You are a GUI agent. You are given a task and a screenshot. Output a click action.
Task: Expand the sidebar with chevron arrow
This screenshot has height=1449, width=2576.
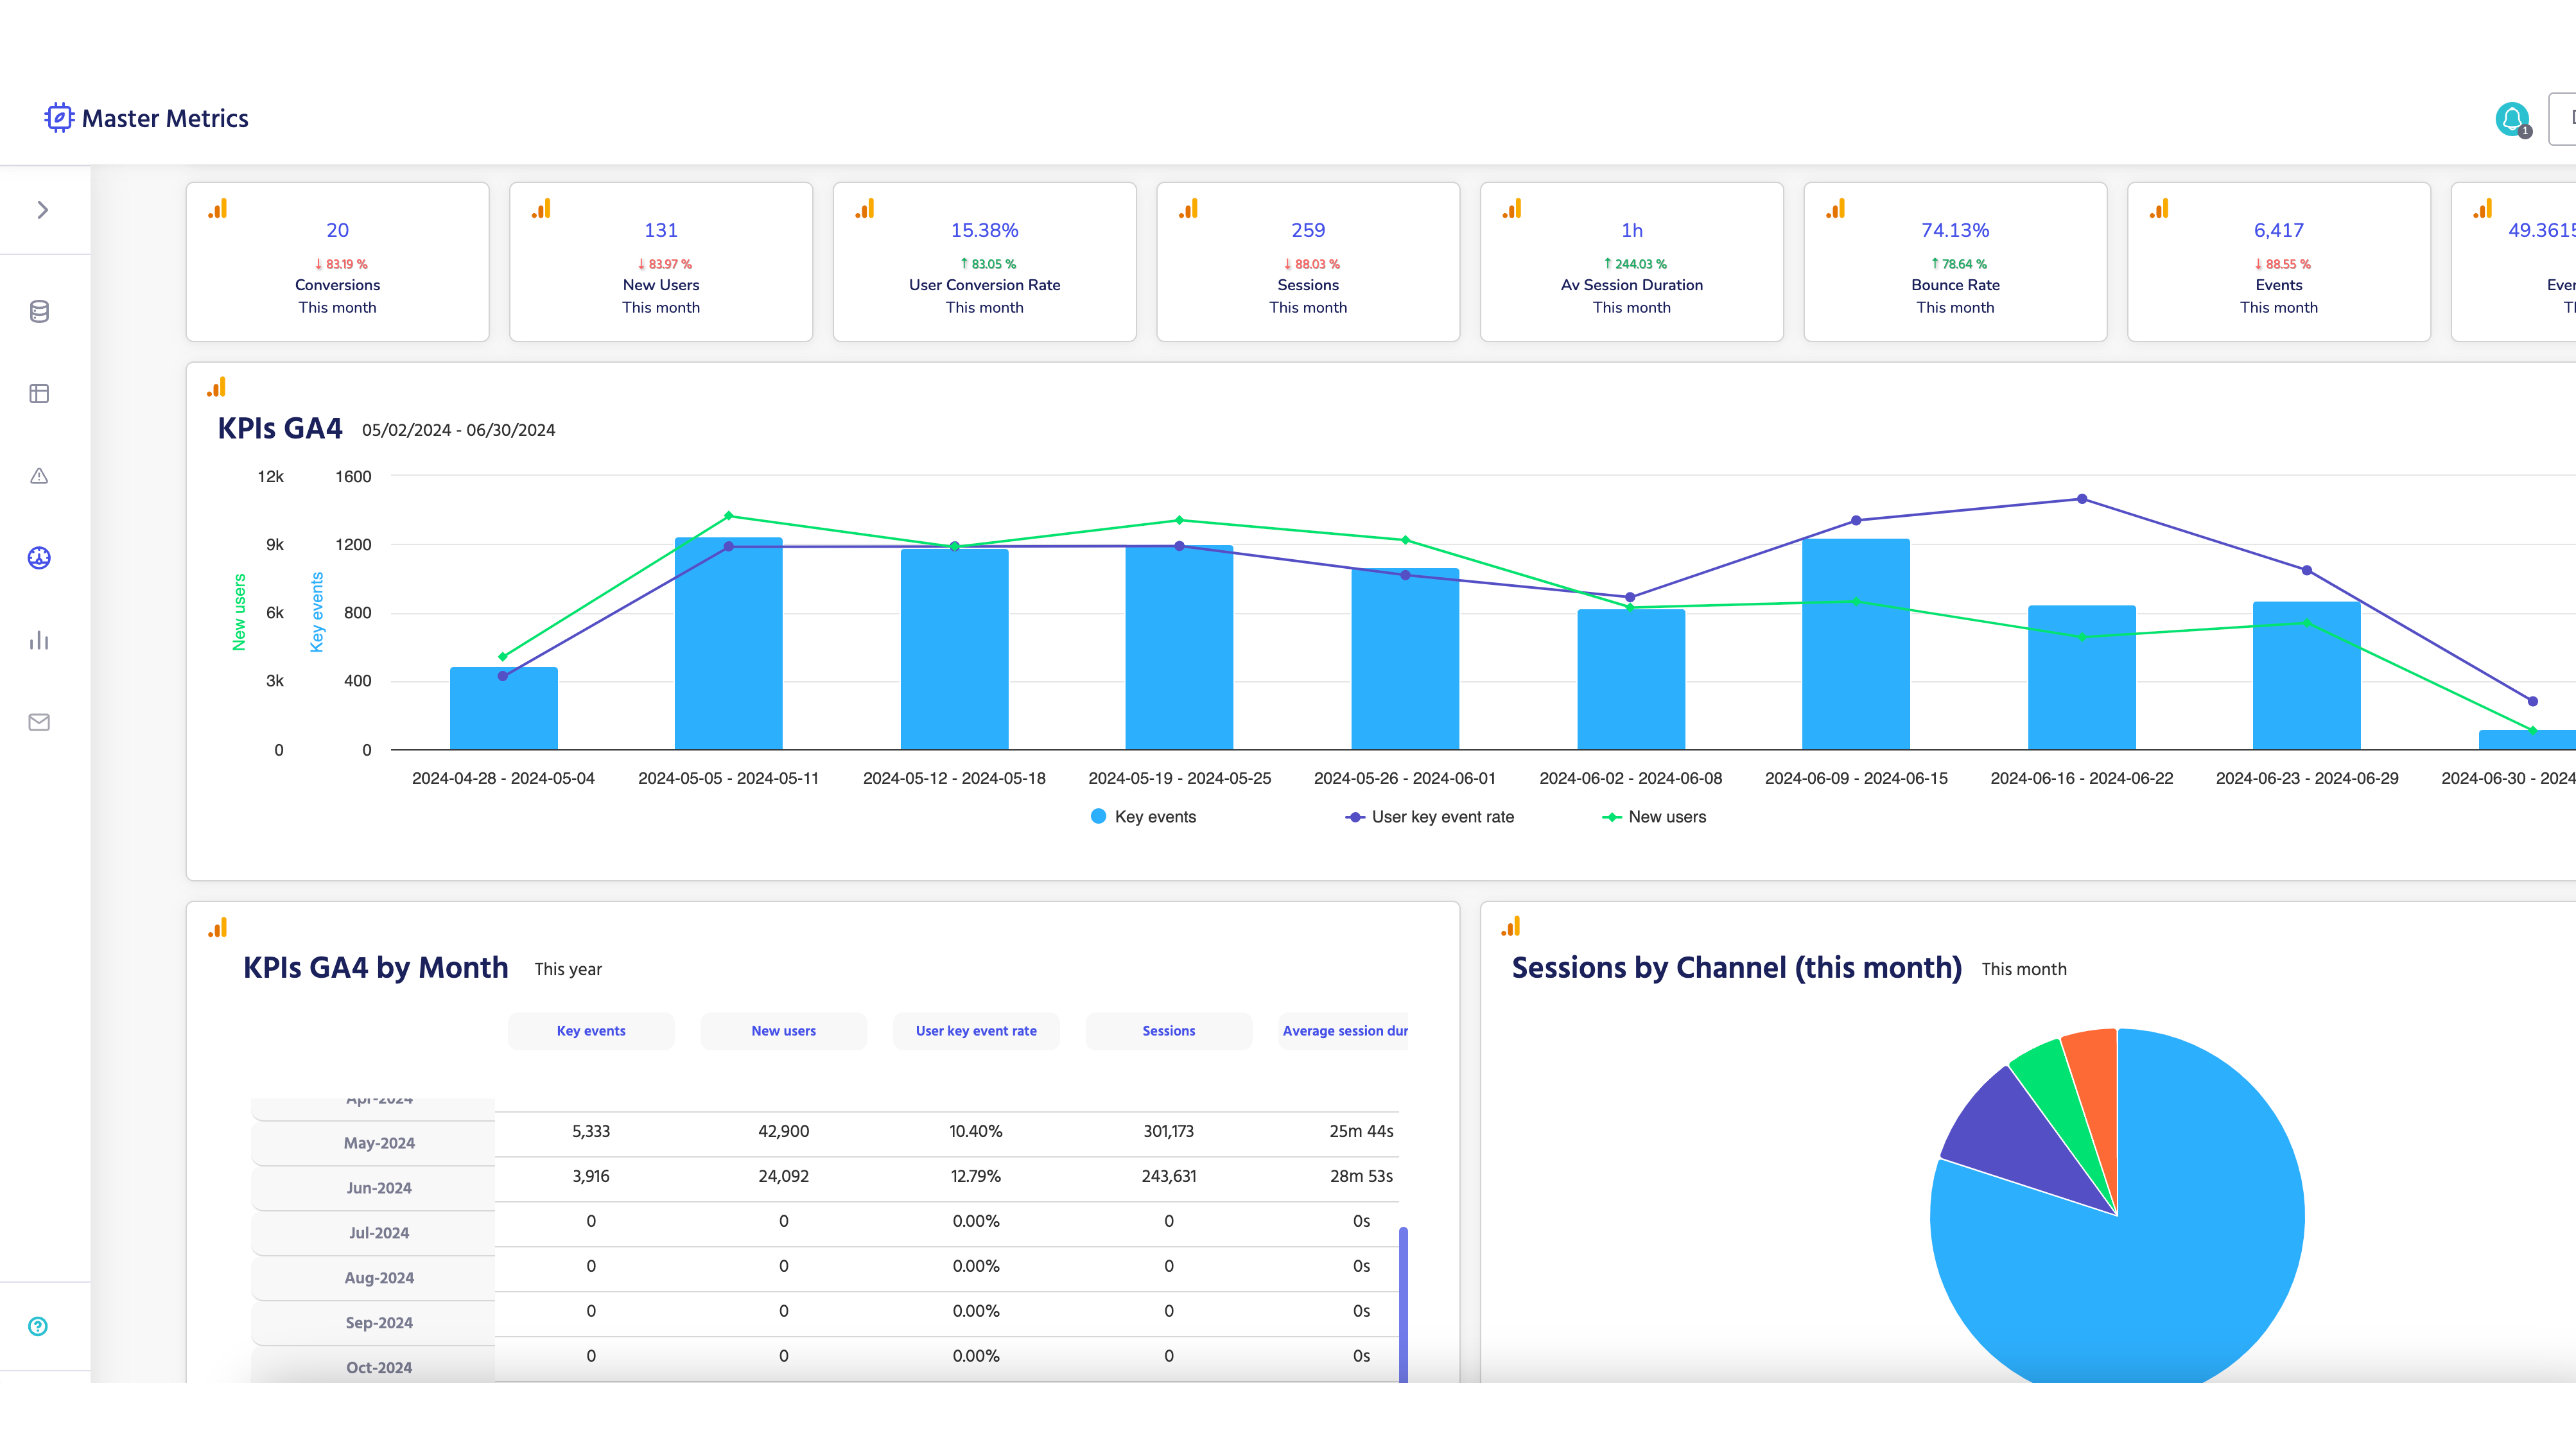[x=42, y=210]
